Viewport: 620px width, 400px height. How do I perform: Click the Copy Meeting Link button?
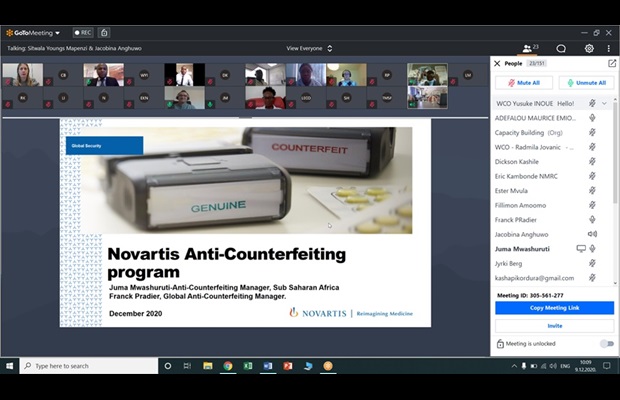pos(554,308)
